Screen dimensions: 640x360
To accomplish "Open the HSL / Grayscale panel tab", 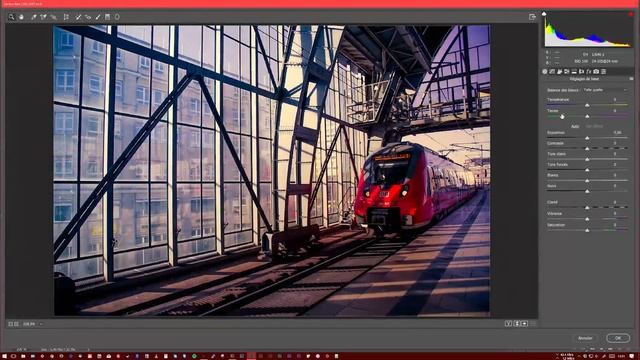I will pyautogui.click(x=567, y=71).
